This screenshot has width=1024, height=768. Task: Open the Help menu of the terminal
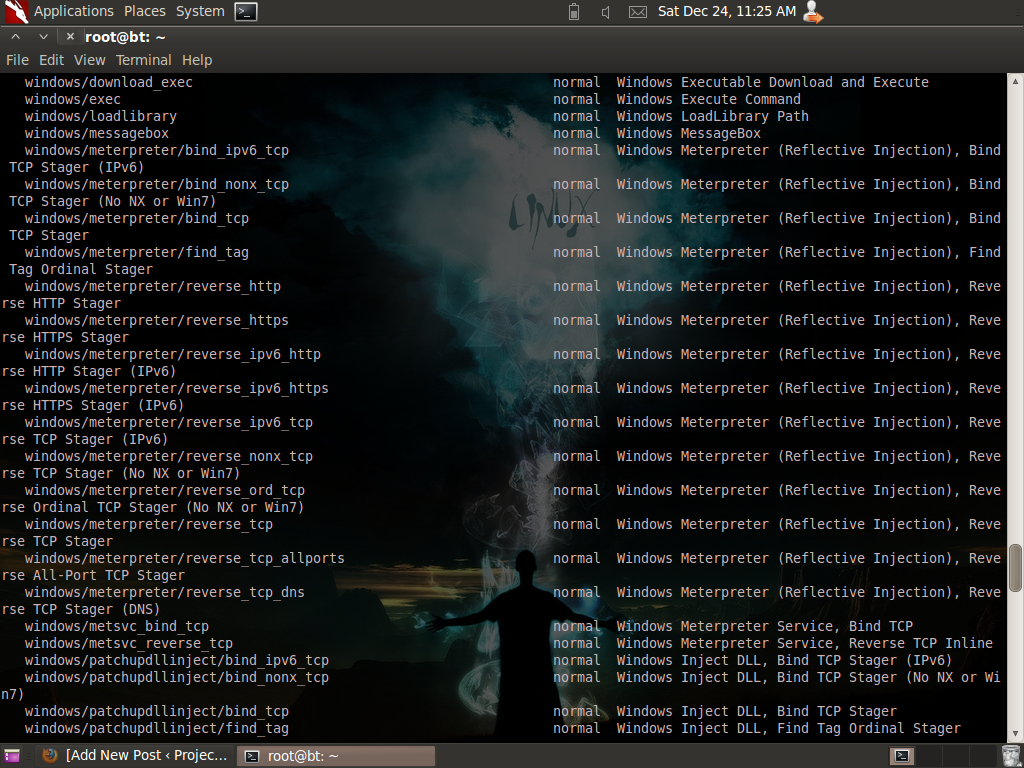[x=196, y=60]
